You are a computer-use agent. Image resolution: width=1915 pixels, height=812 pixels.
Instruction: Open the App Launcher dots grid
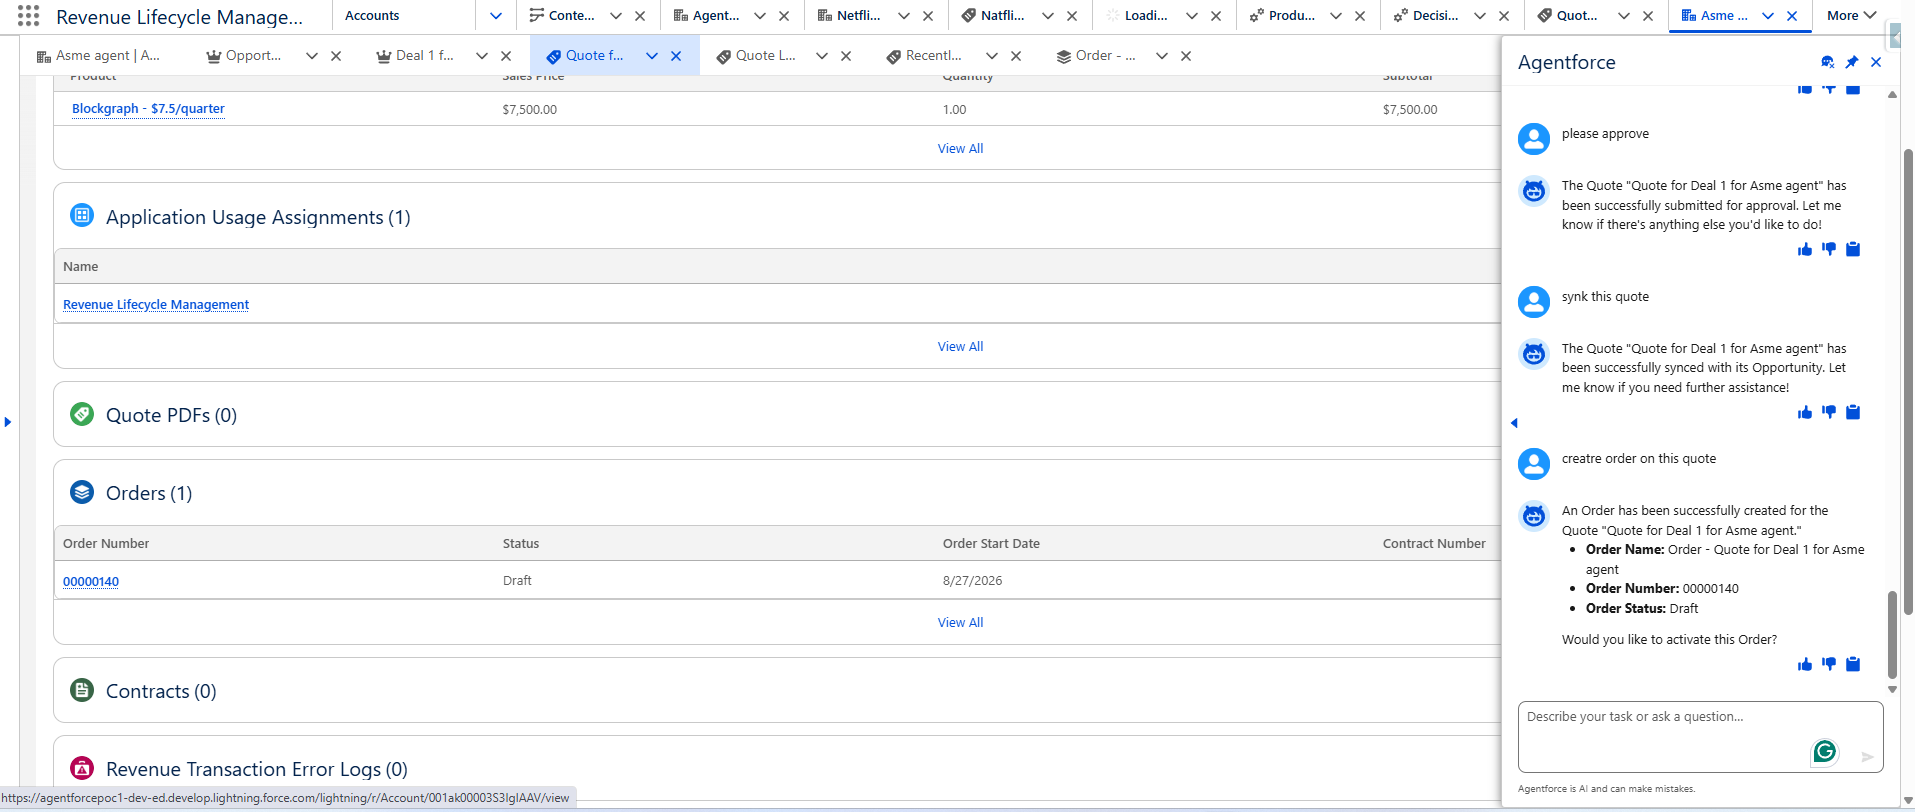coord(28,16)
